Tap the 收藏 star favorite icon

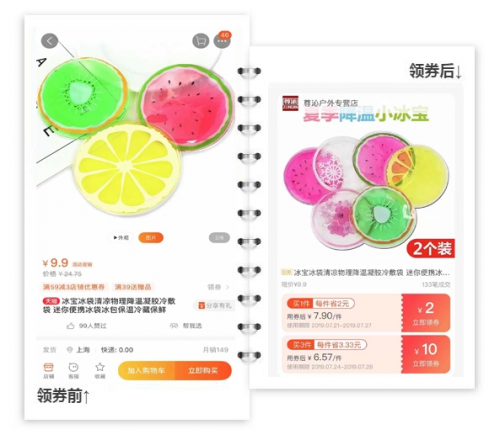point(100,370)
